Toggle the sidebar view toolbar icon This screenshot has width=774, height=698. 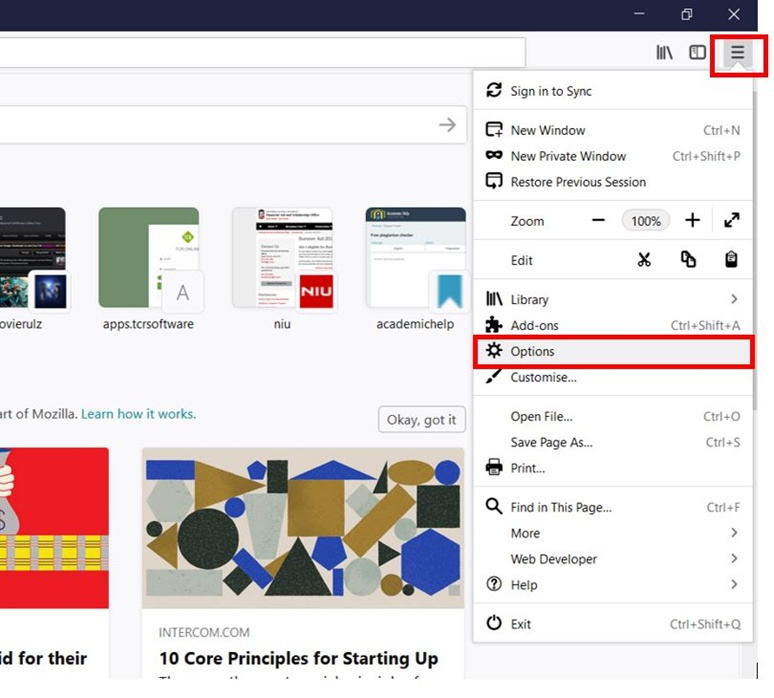pos(698,53)
